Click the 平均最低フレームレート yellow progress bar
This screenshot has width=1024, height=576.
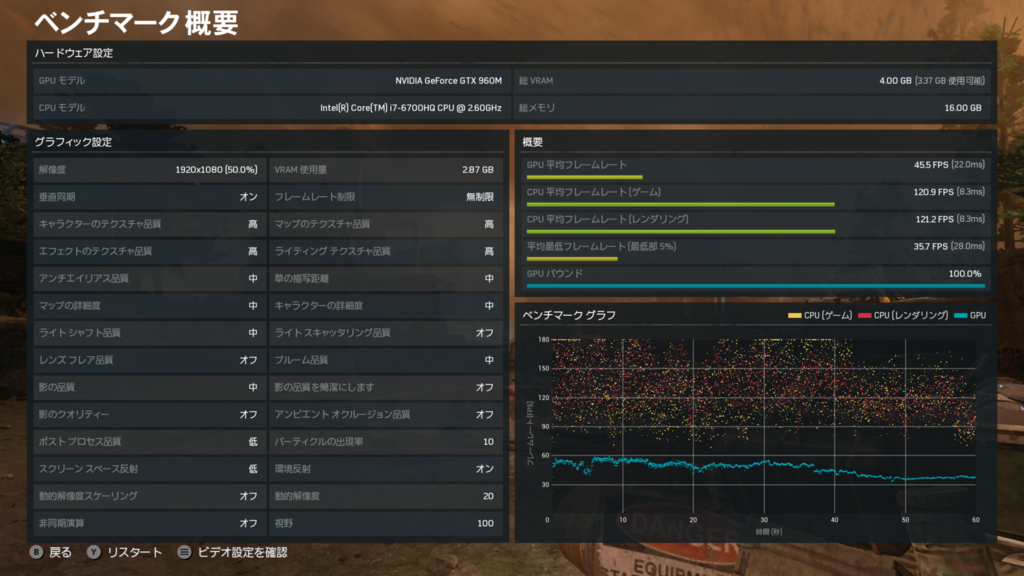[572, 259]
